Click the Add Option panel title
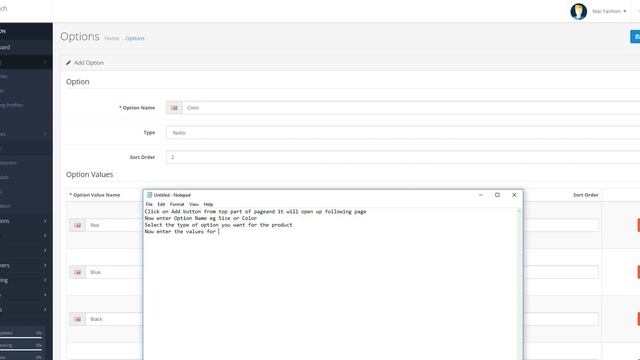The height and width of the screenshot is (360, 640). pyautogui.click(x=89, y=63)
